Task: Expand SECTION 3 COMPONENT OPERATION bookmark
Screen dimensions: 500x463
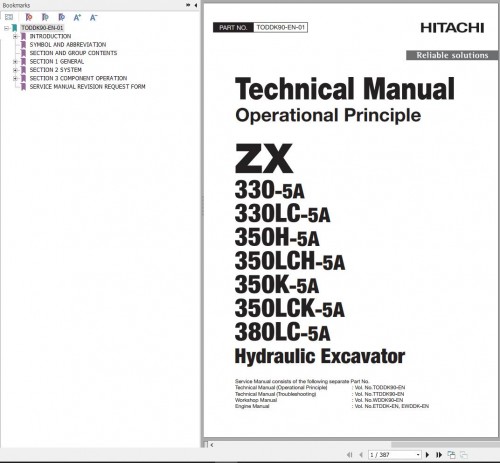Action: (x=15, y=78)
